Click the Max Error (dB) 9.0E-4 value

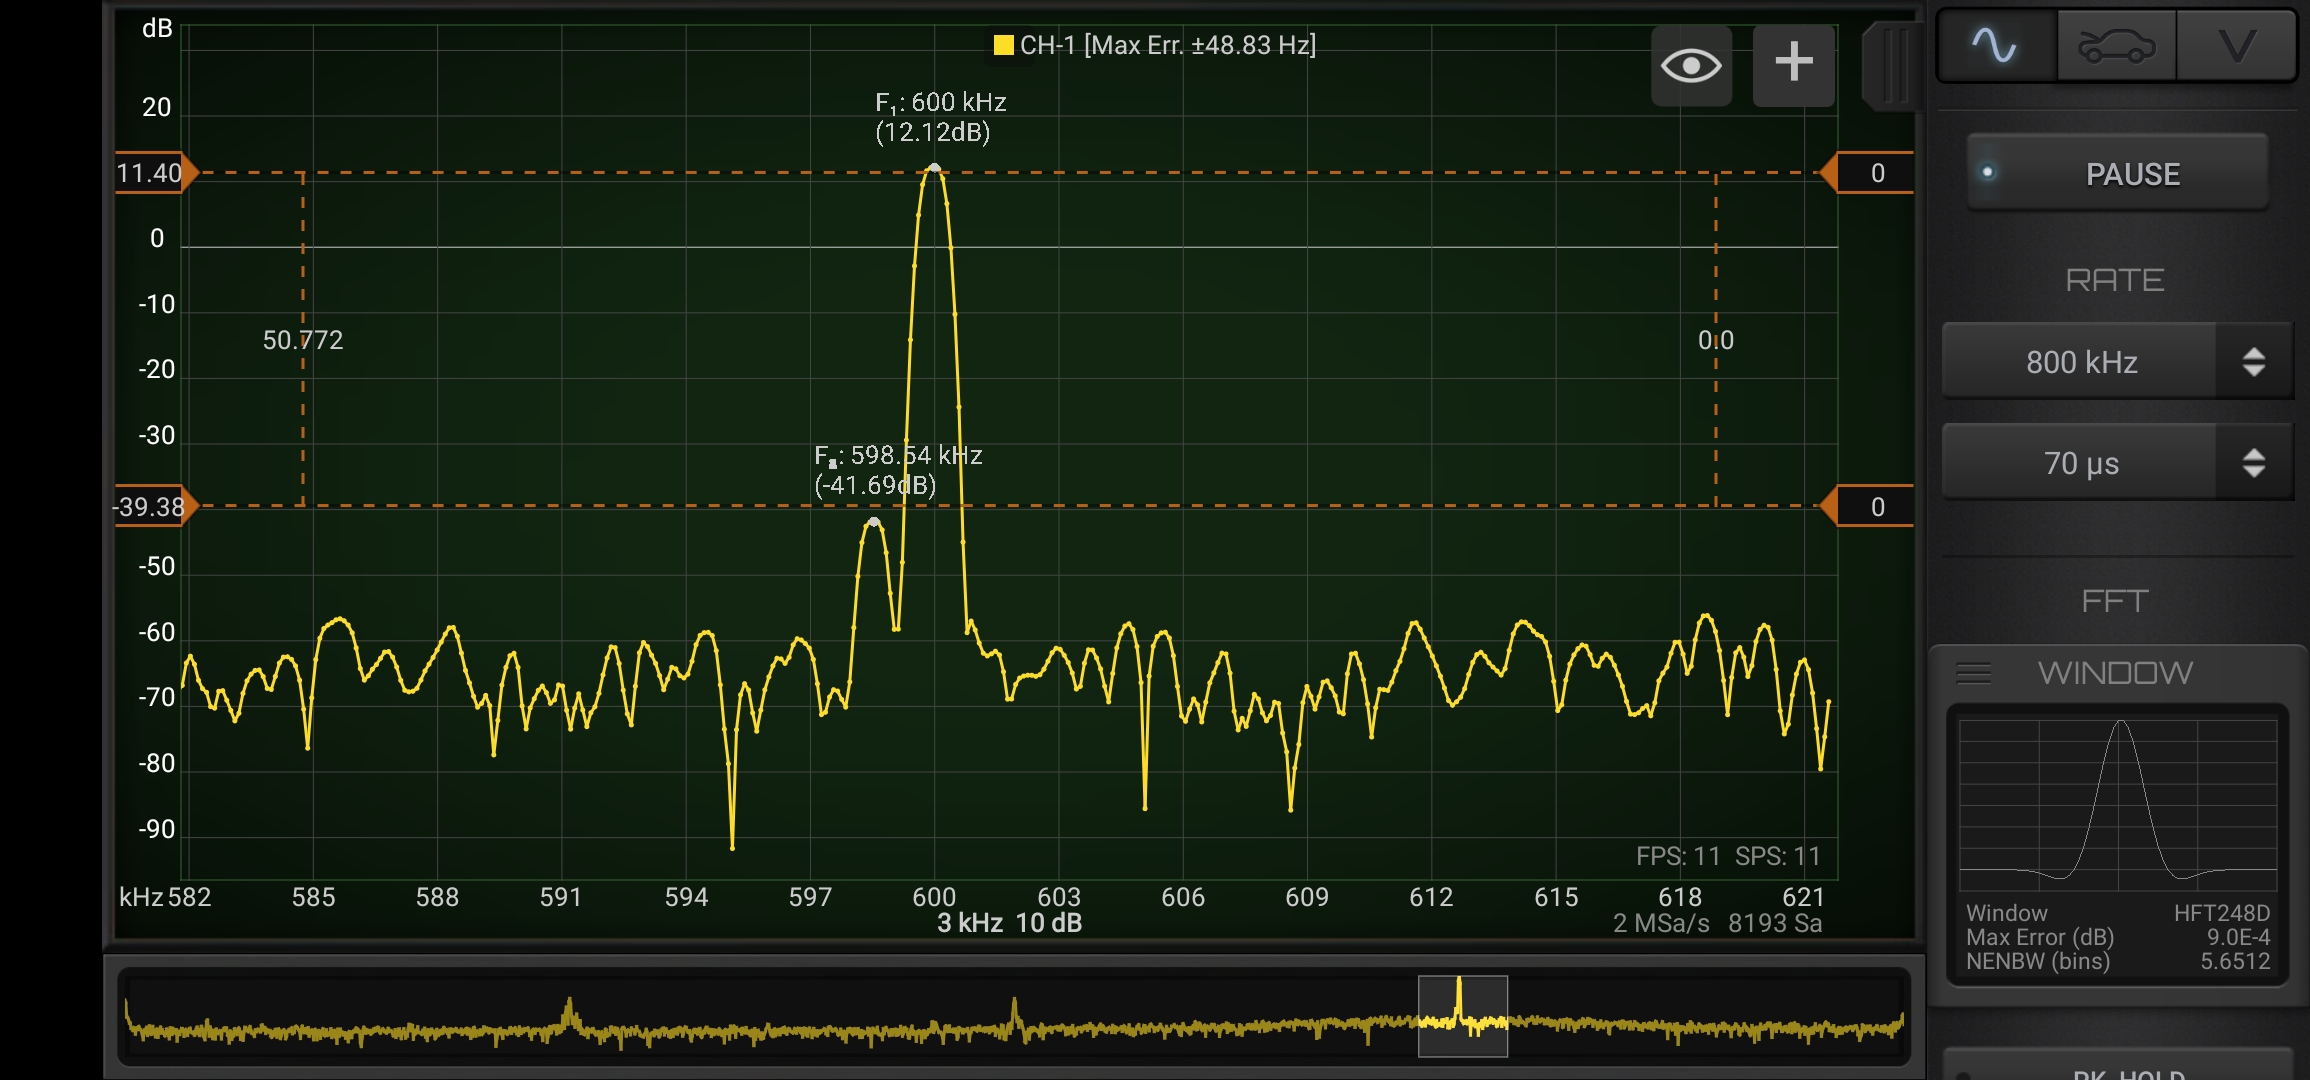tap(2238, 937)
